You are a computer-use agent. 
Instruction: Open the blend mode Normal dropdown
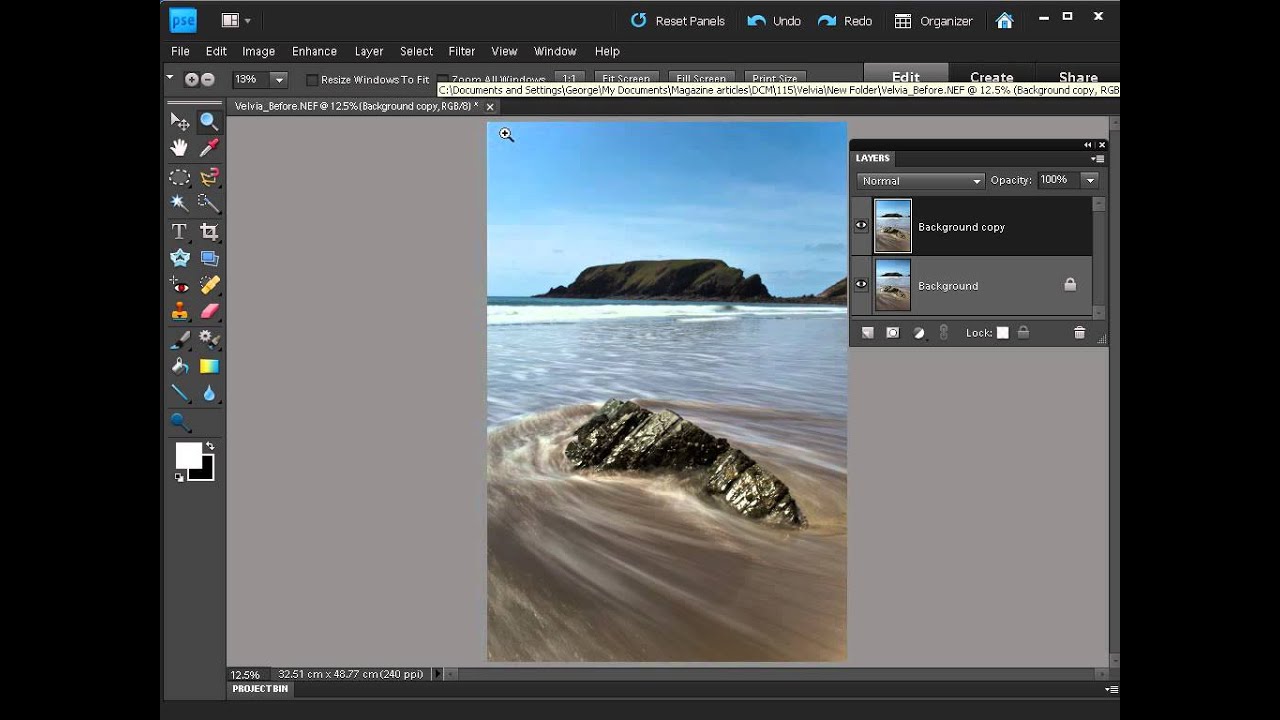click(920, 181)
